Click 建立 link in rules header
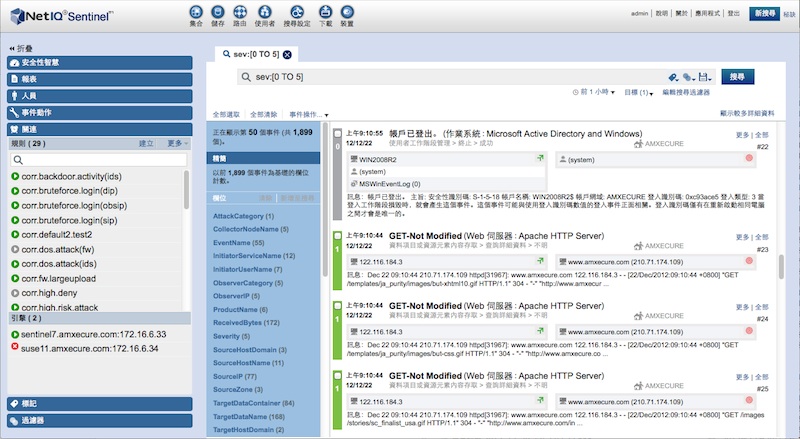Viewport: 800px width, 439px height. pyautogui.click(x=146, y=143)
